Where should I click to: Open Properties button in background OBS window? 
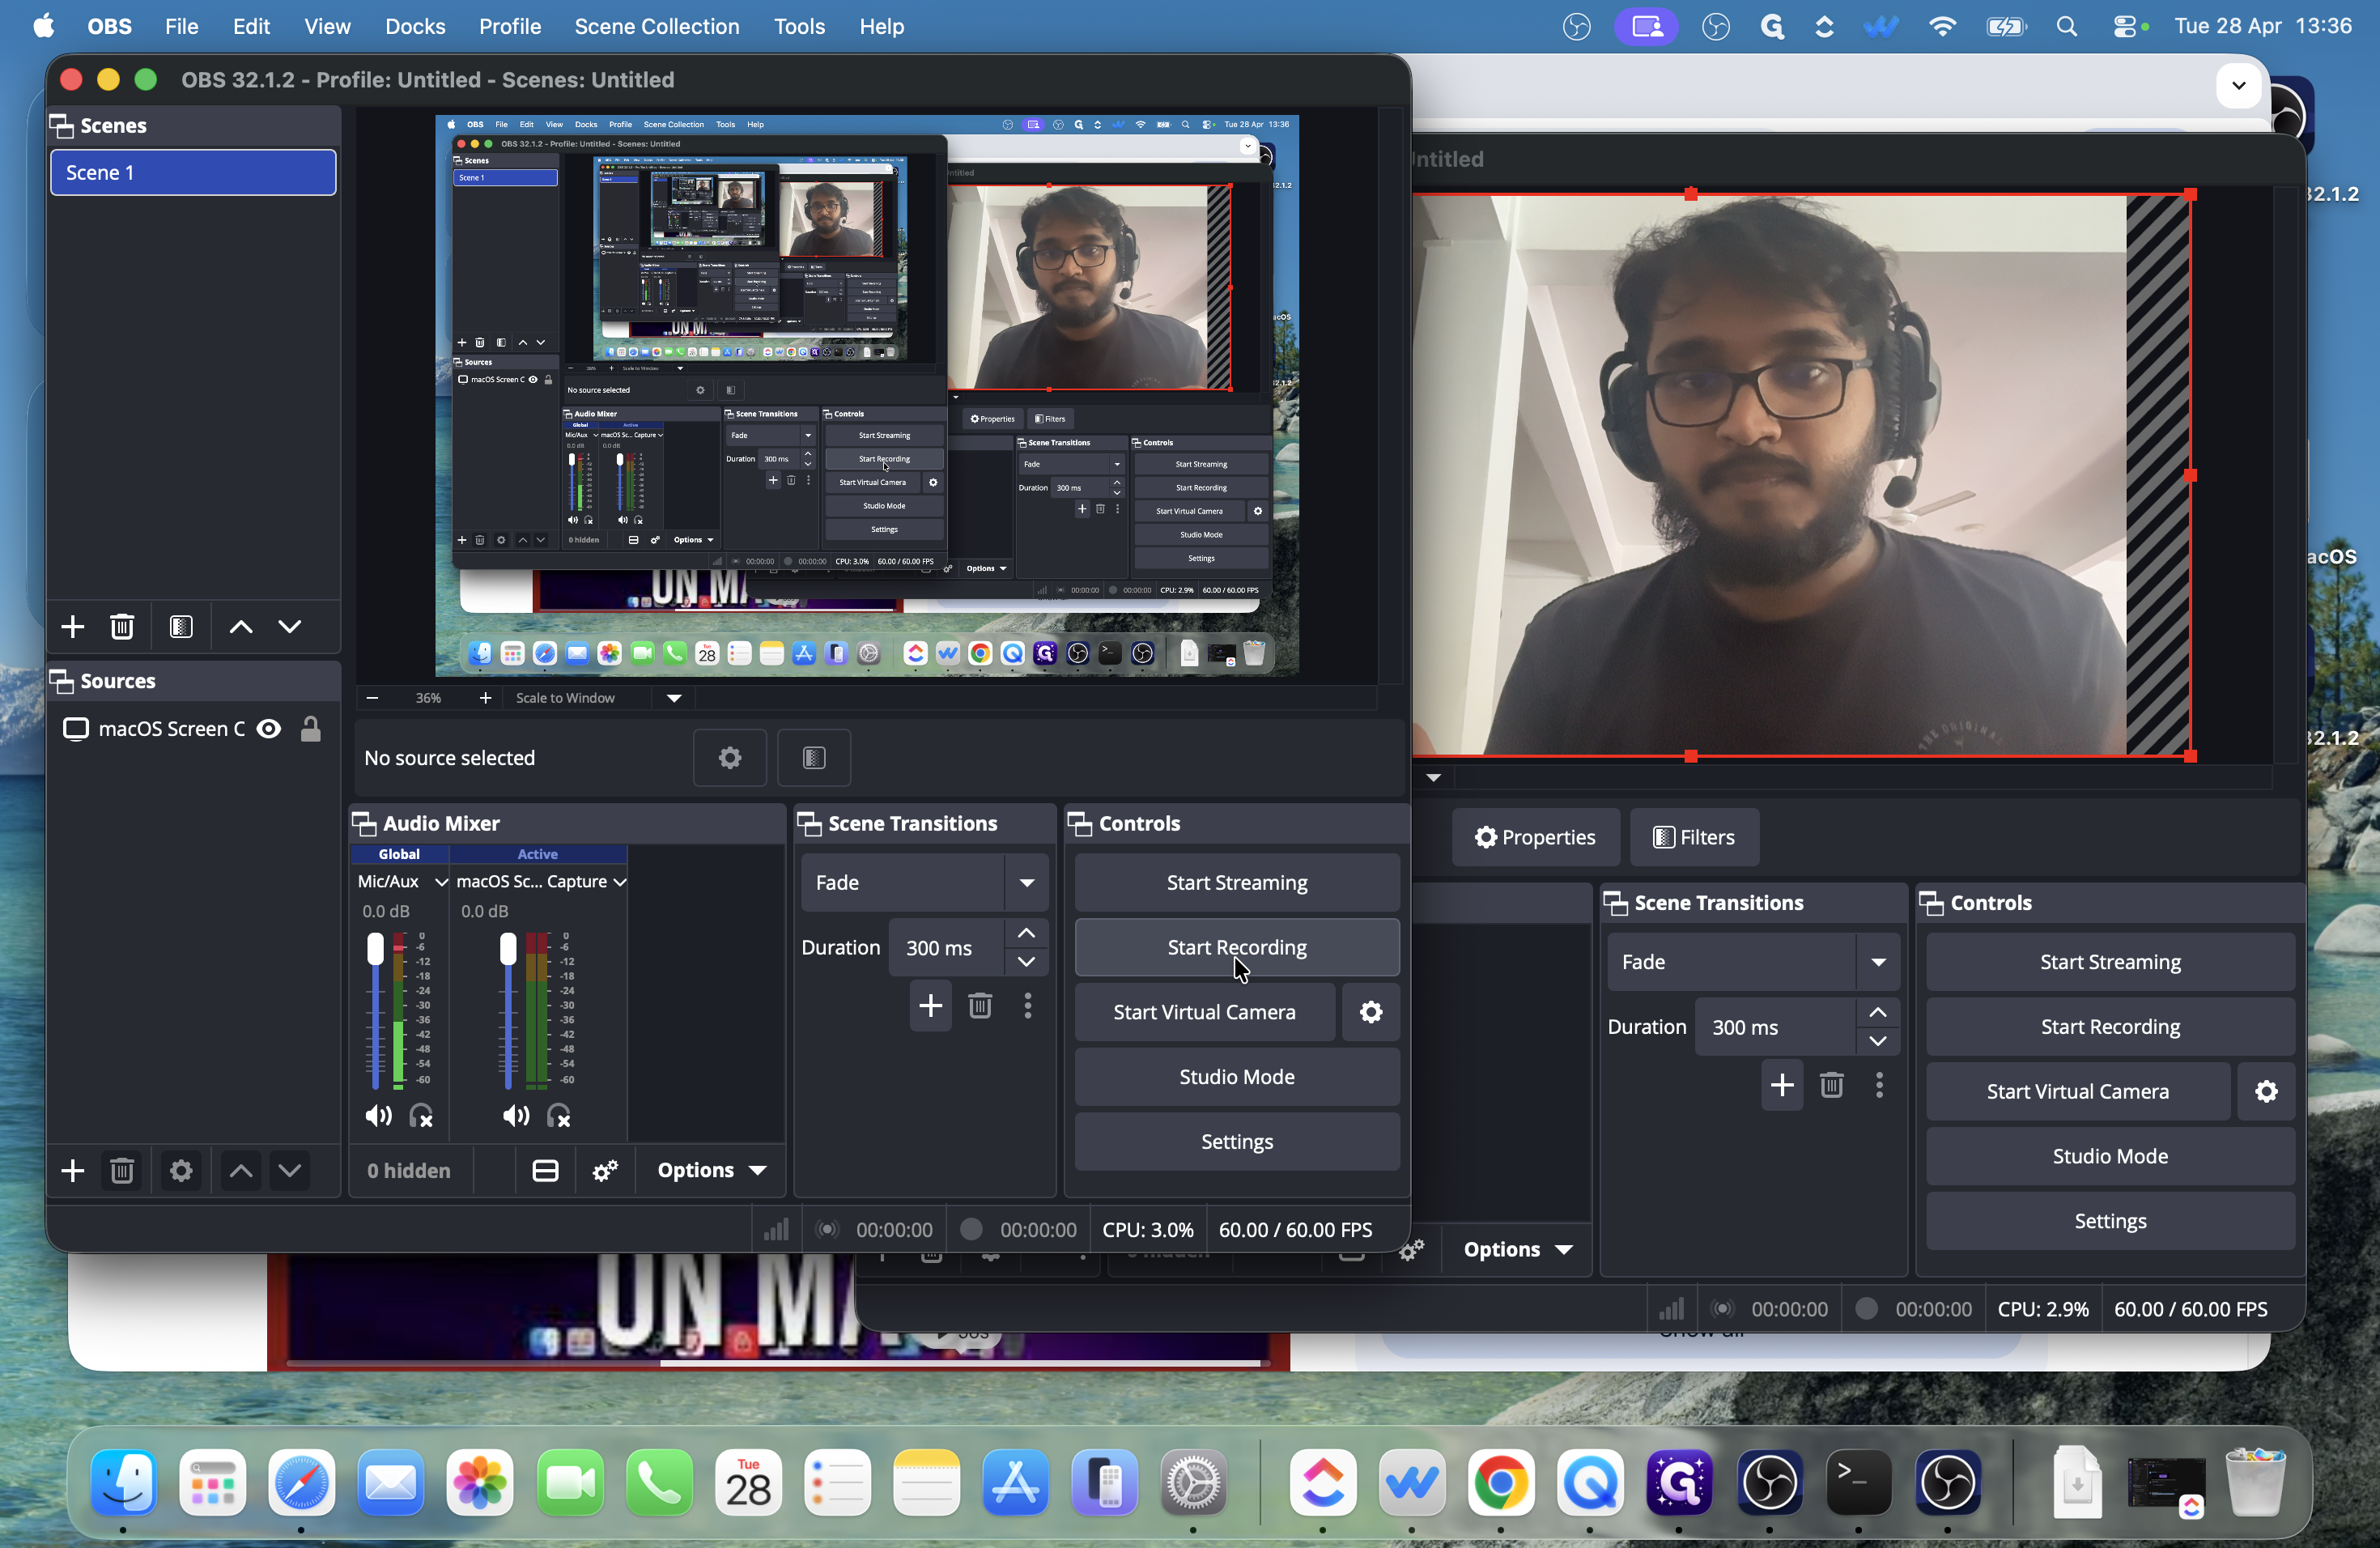coord(1535,837)
